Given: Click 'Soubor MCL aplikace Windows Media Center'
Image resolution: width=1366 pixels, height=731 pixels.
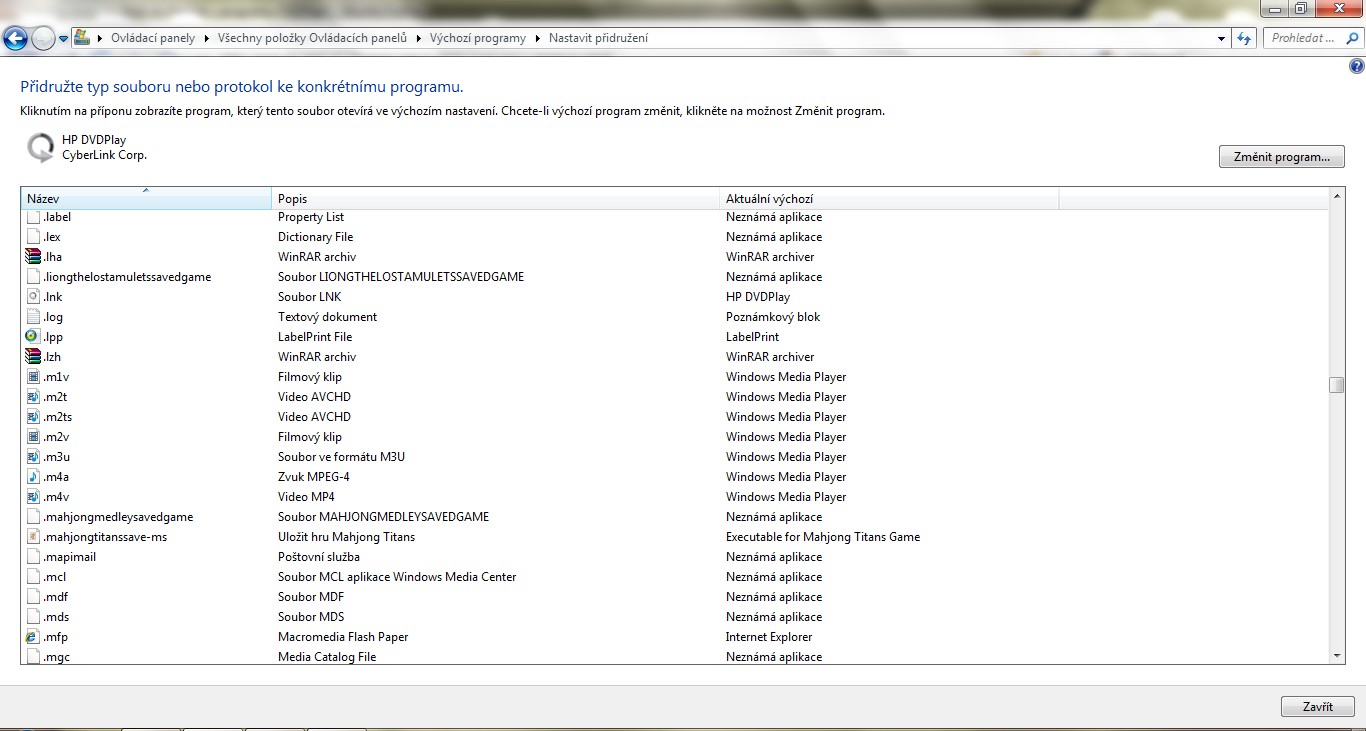Looking at the screenshot, I should point(397,577).
